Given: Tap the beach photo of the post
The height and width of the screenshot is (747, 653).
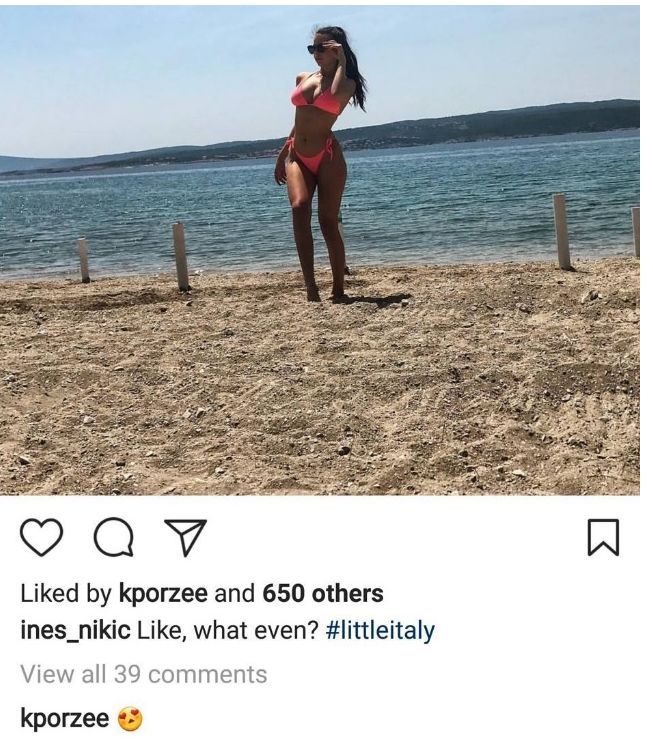Looking at the screenshot, I should coord(320,250).
